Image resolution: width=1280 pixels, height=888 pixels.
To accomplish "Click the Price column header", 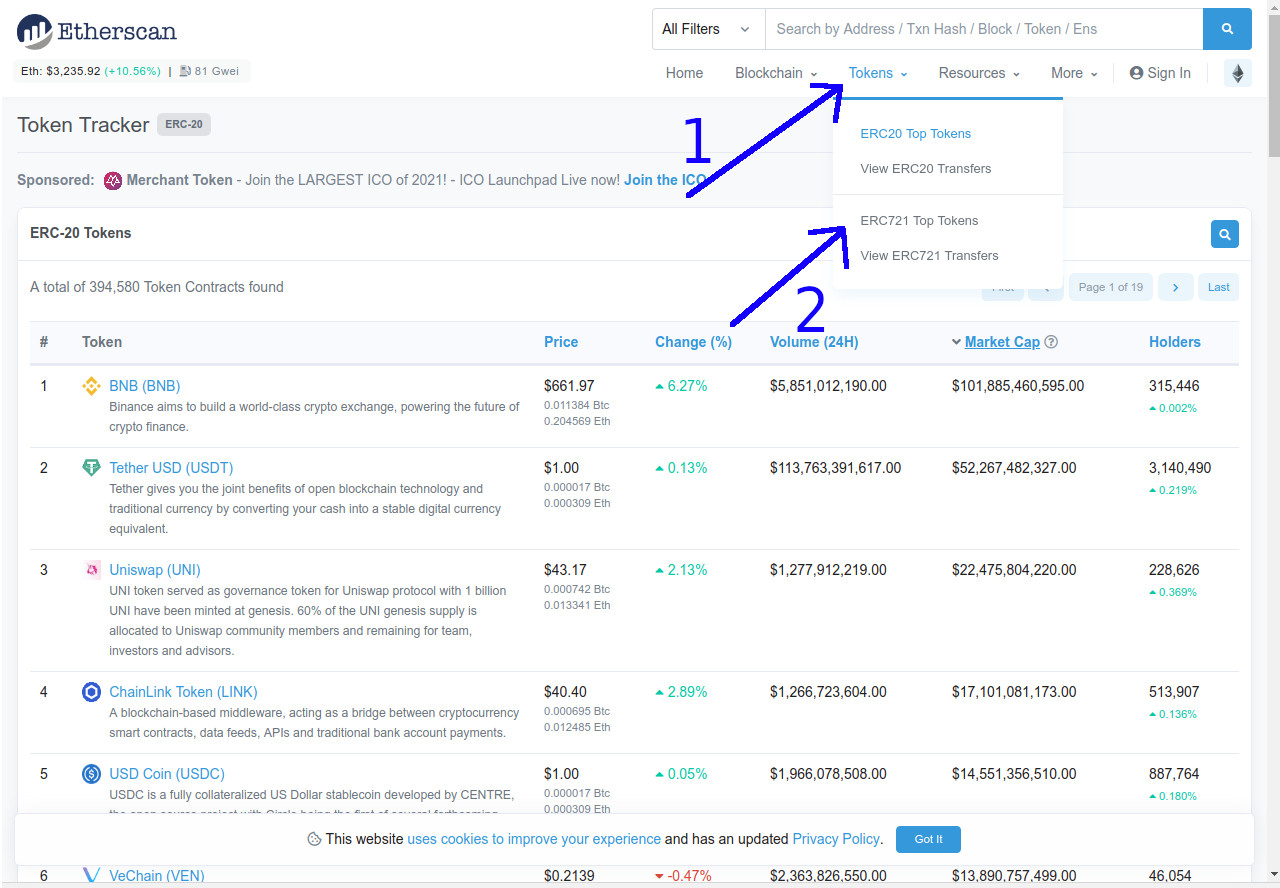I will [x=561, y=342].
